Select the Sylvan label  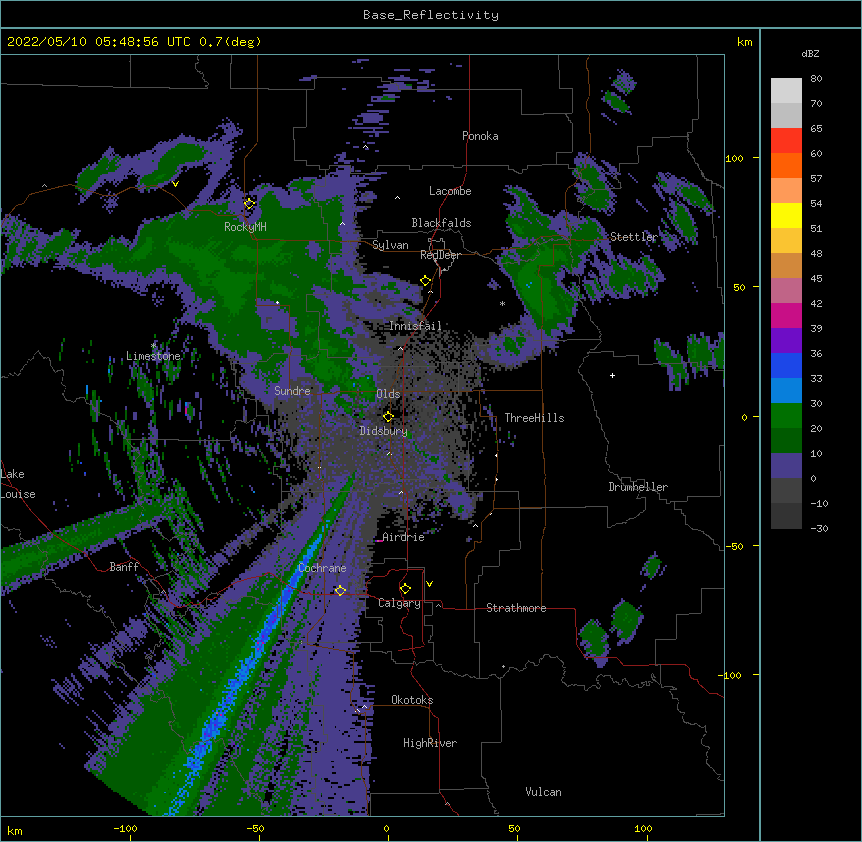click(390, 245)
